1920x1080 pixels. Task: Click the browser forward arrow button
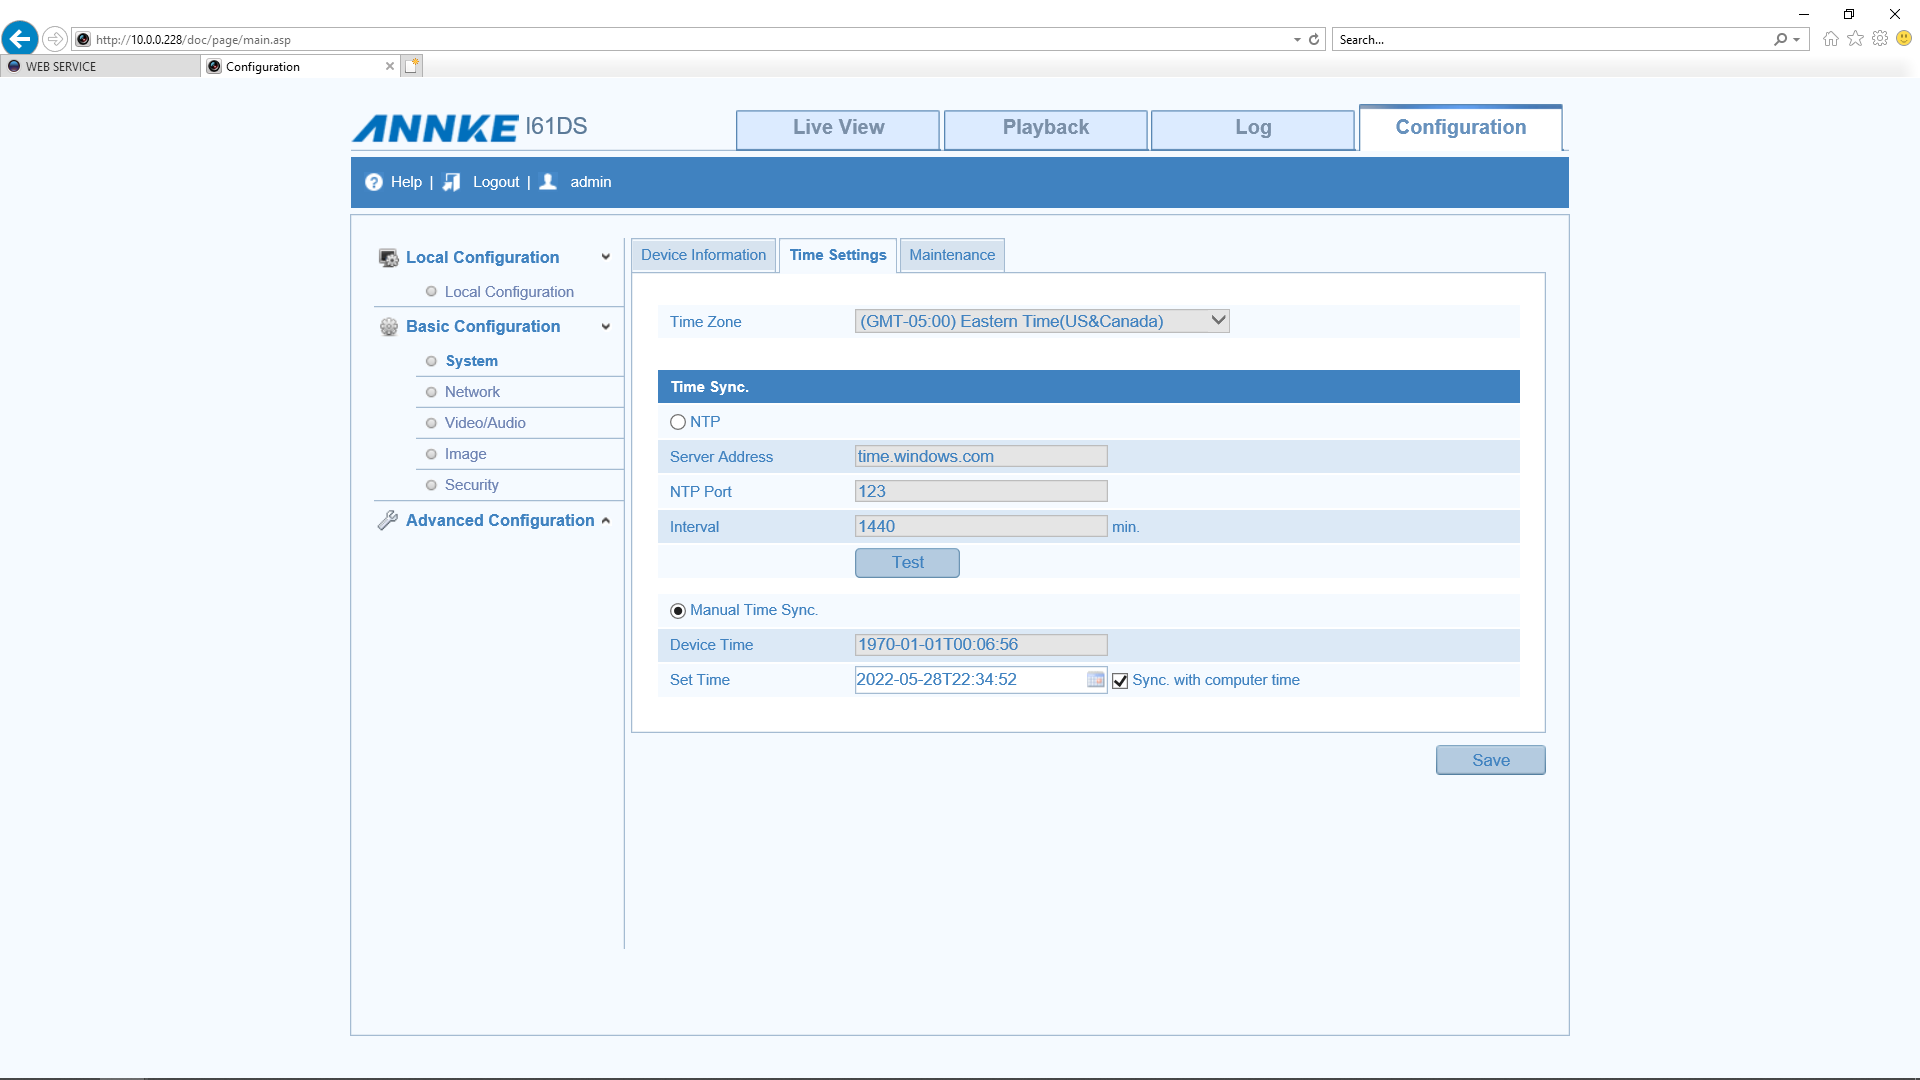coord(55,39)
